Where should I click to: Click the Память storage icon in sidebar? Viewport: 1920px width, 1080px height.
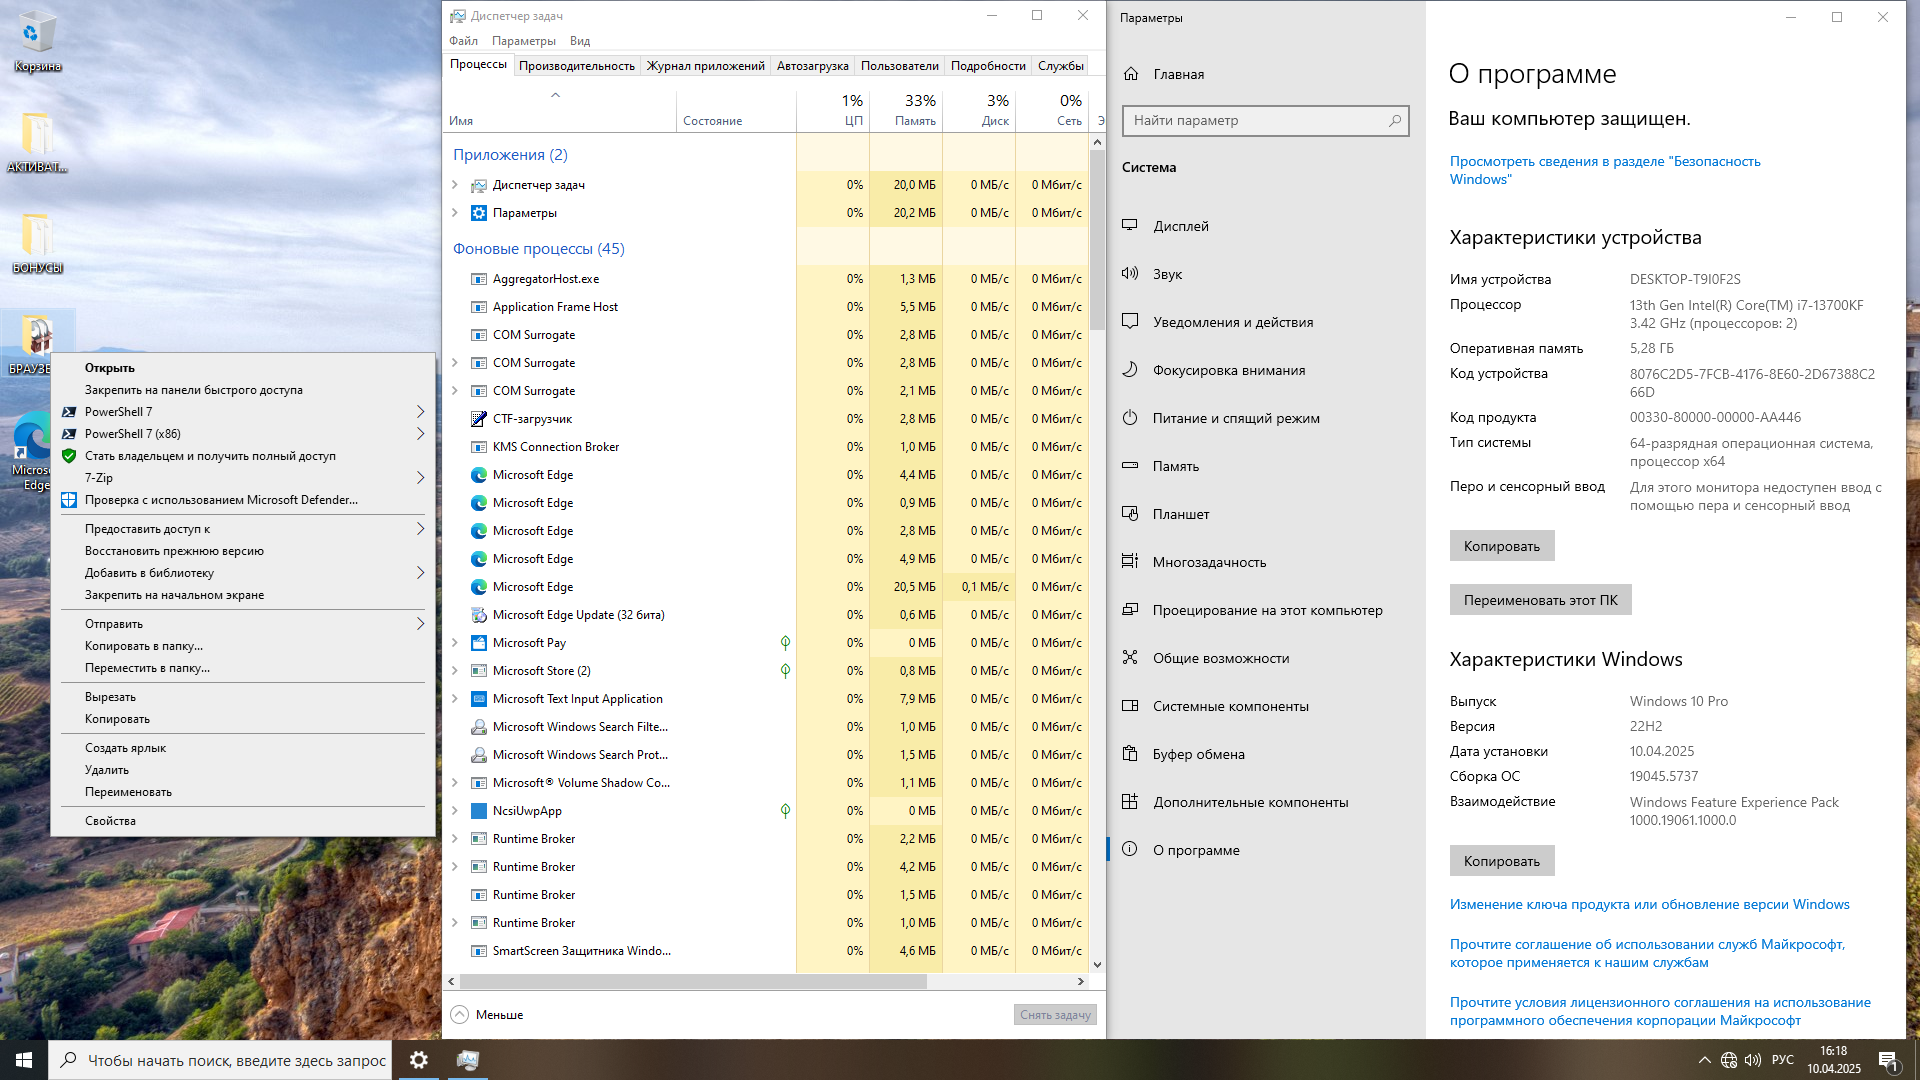click(1130, 465)
